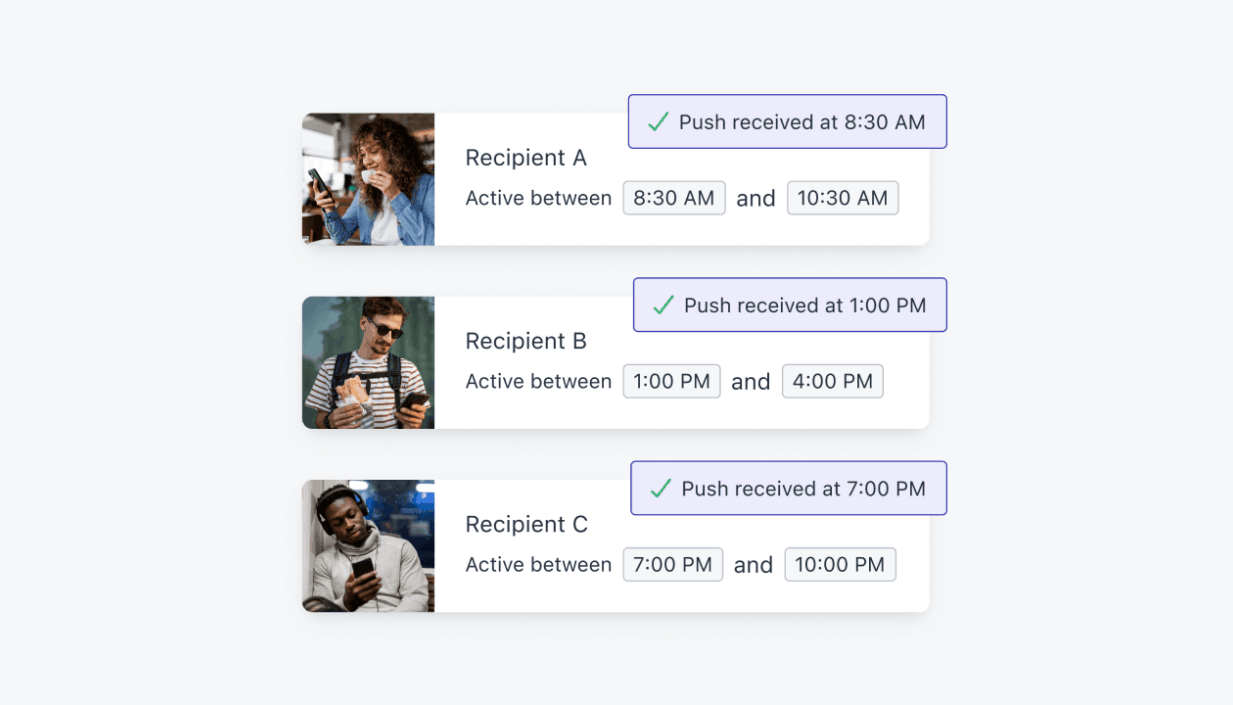Select Recipient B's photo with sunglasses

[x=368, y=362]
